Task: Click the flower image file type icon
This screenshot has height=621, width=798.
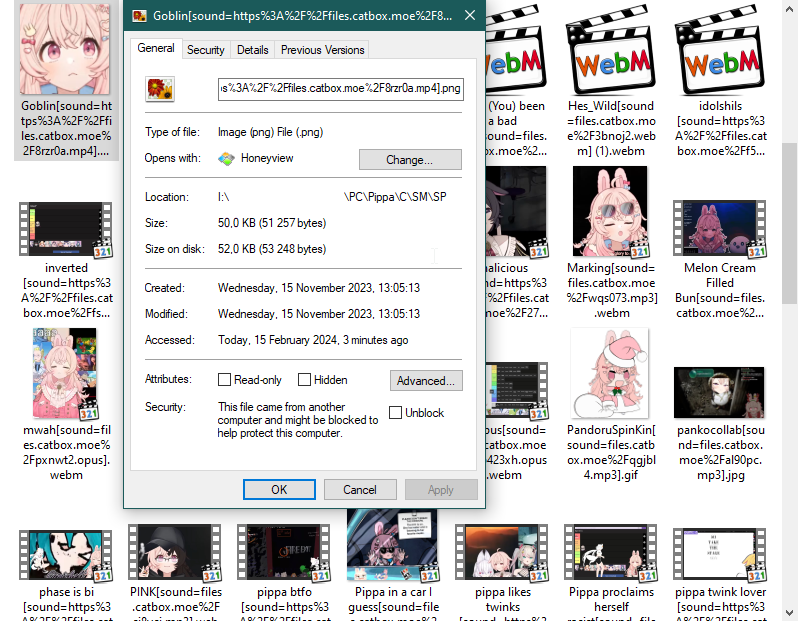Action: [160, 89]
